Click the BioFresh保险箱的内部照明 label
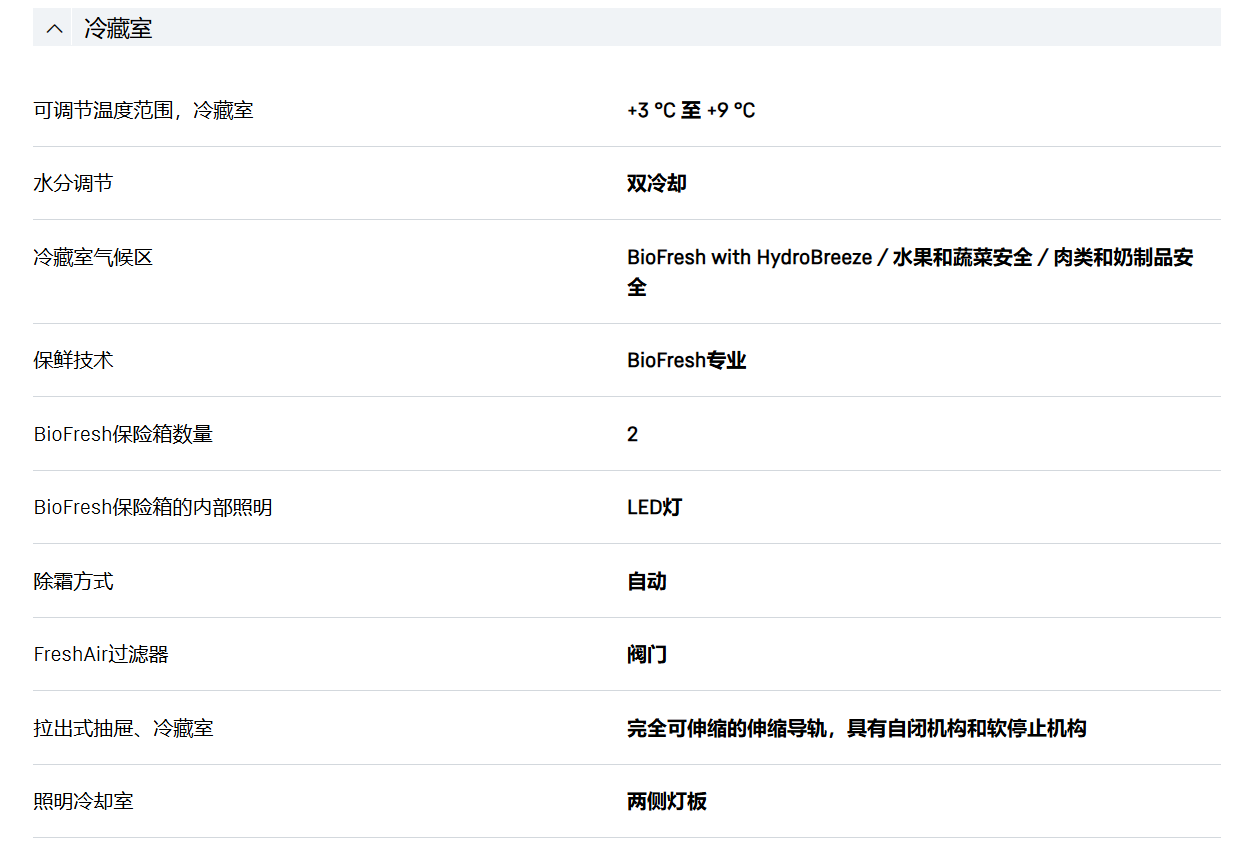The image size is (1247, 846). coord(153,507)
